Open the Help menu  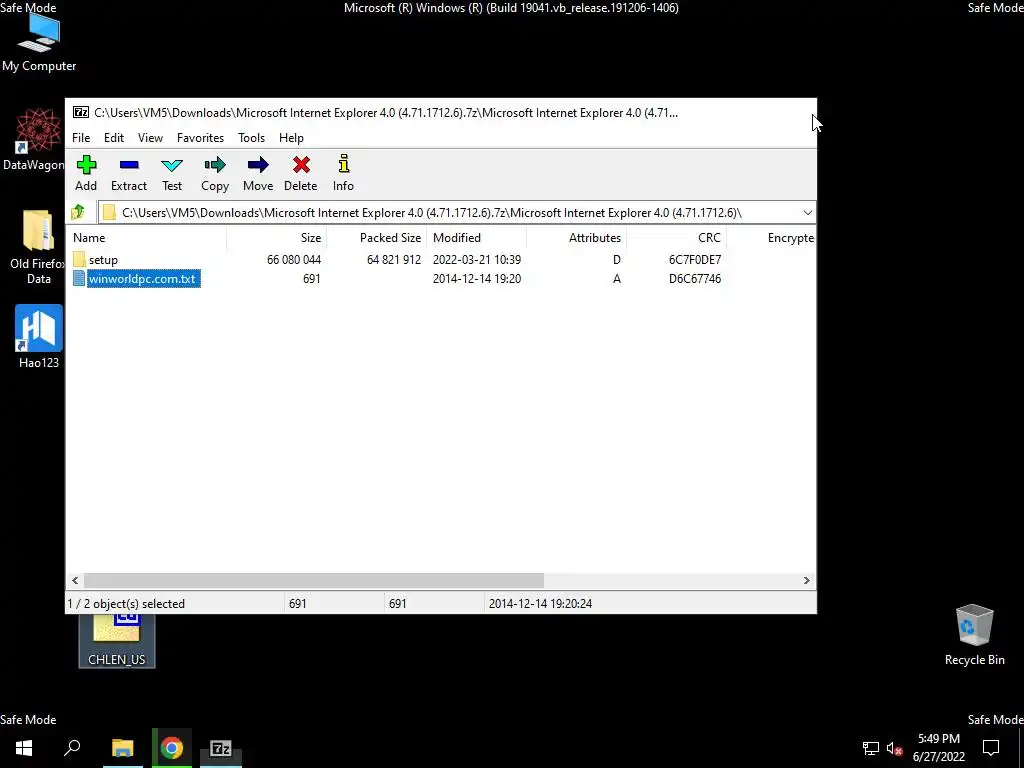(291, 138)
